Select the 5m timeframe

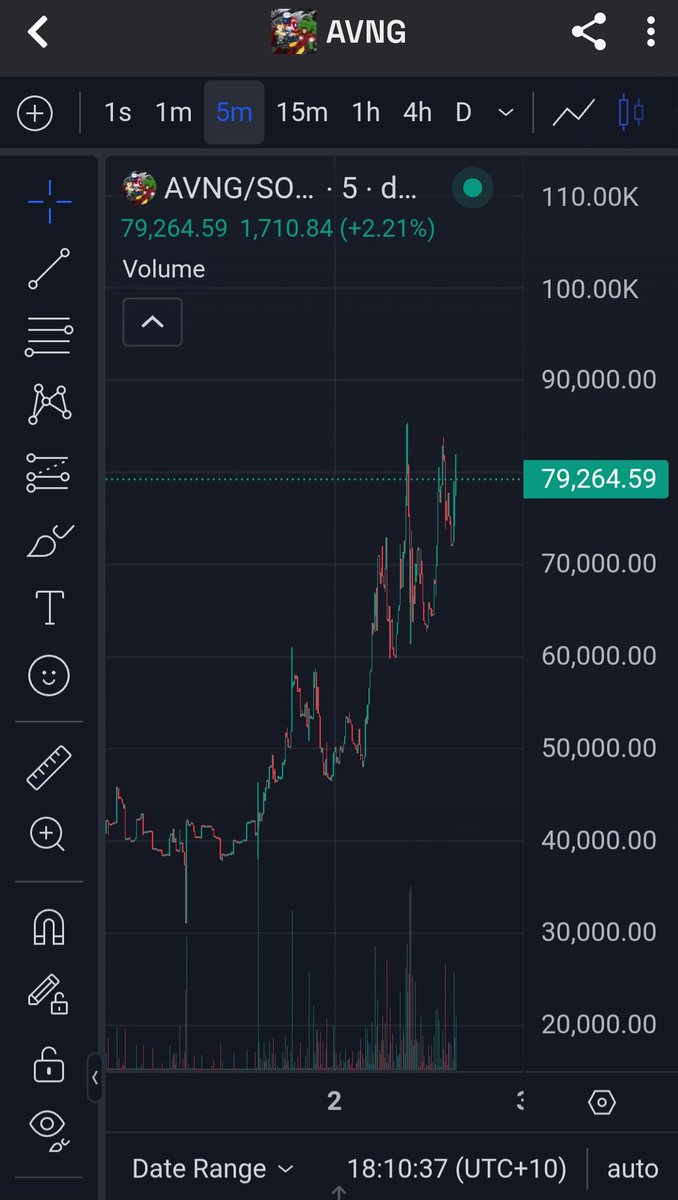coord(234,112)
